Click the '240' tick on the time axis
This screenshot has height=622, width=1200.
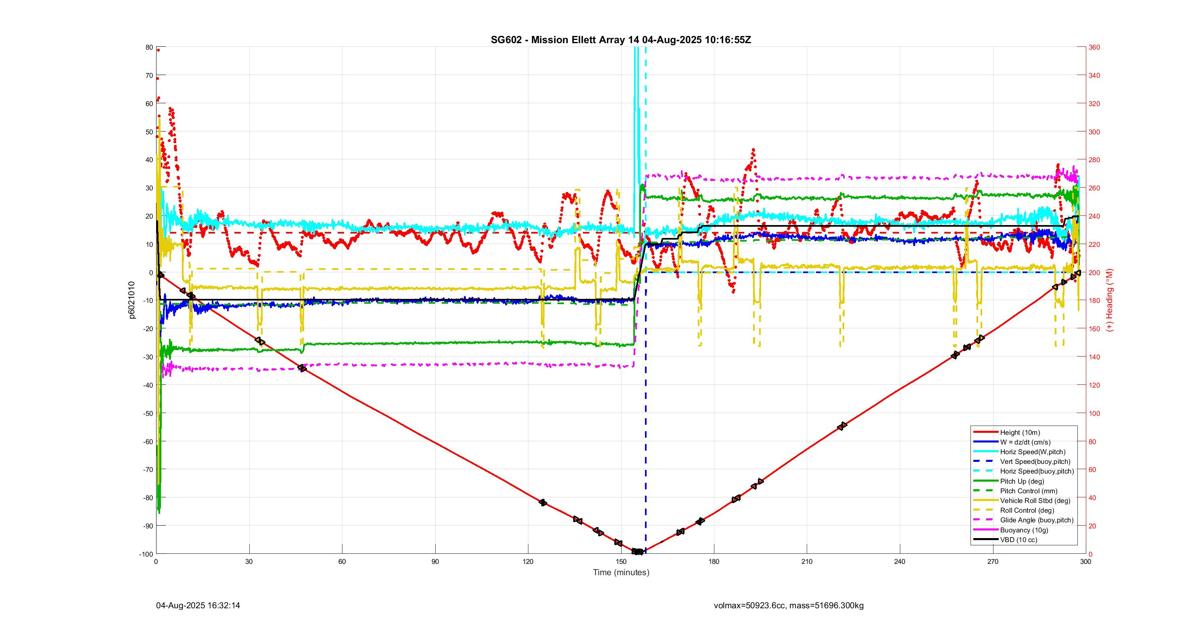(x=900, y=562)
